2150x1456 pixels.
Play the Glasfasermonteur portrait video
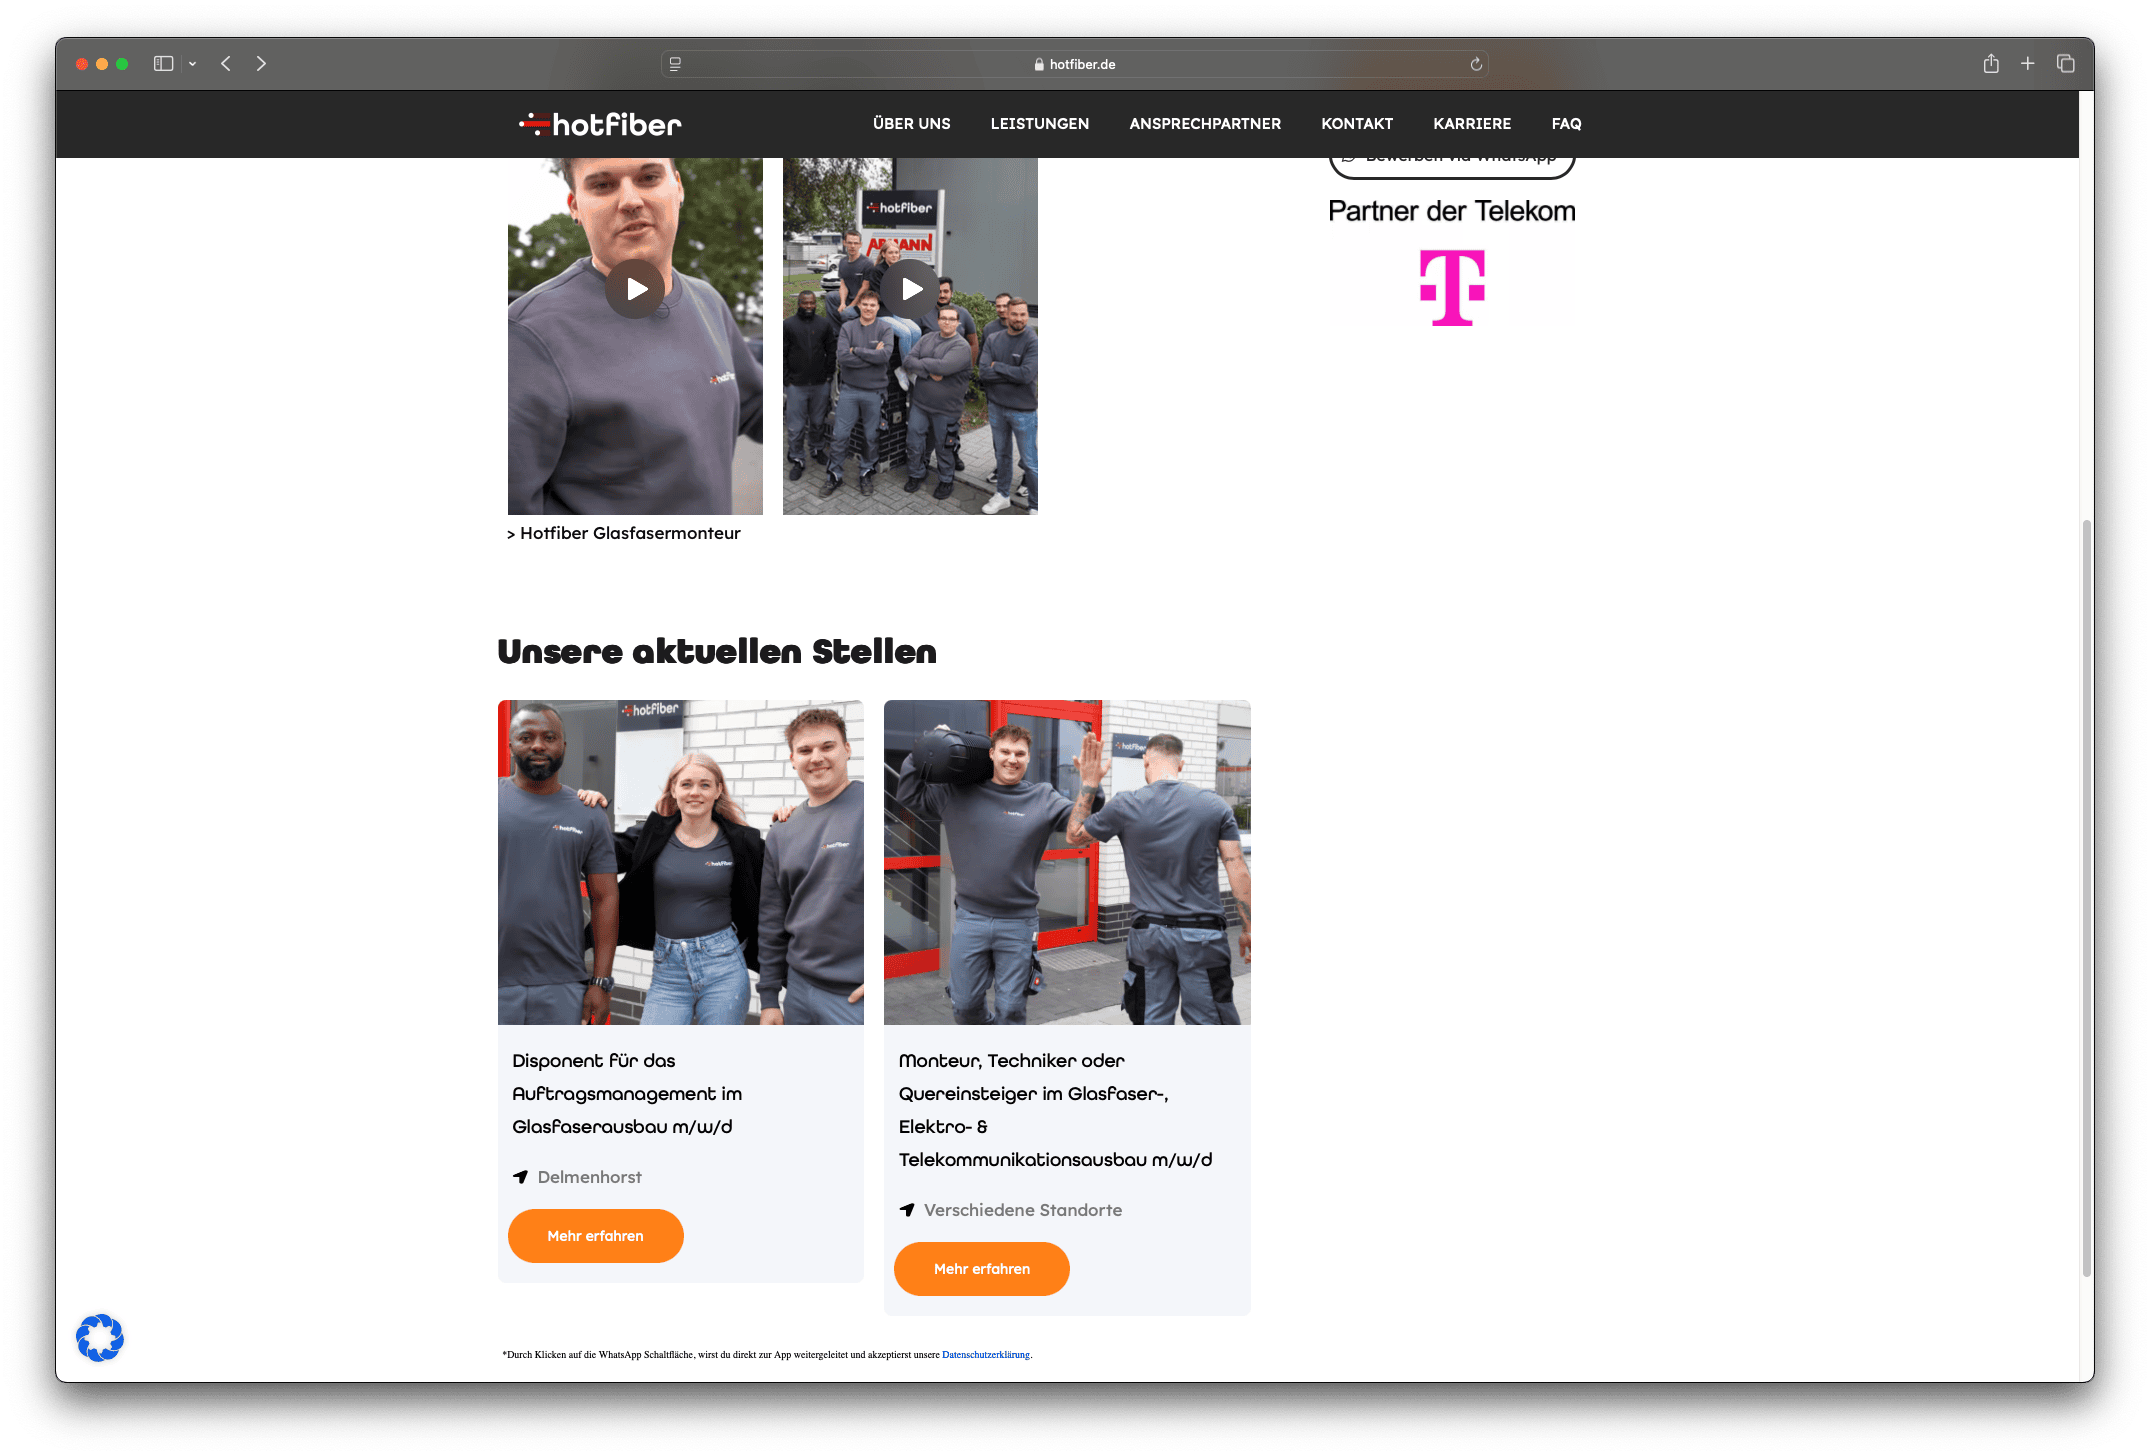tap(635, 289)
